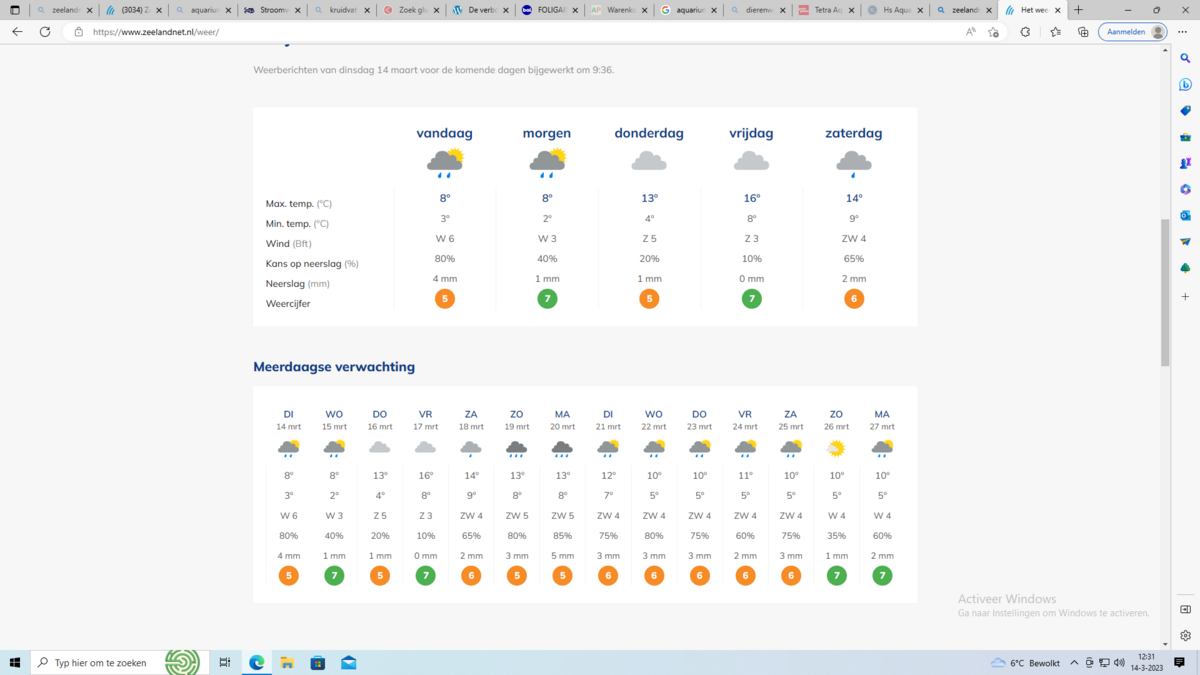Add a sidebar app with plus icon
Image resolution: width=1200 pixels, height=675 pixels.
point(1185,297)
